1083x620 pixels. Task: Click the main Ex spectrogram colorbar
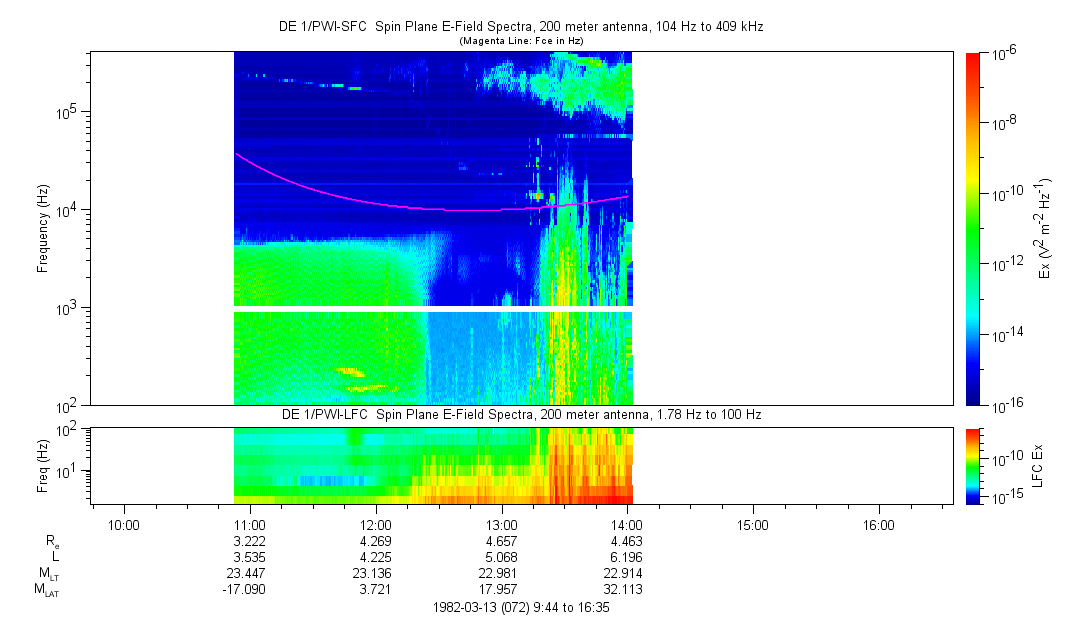[x=974, y=228]
